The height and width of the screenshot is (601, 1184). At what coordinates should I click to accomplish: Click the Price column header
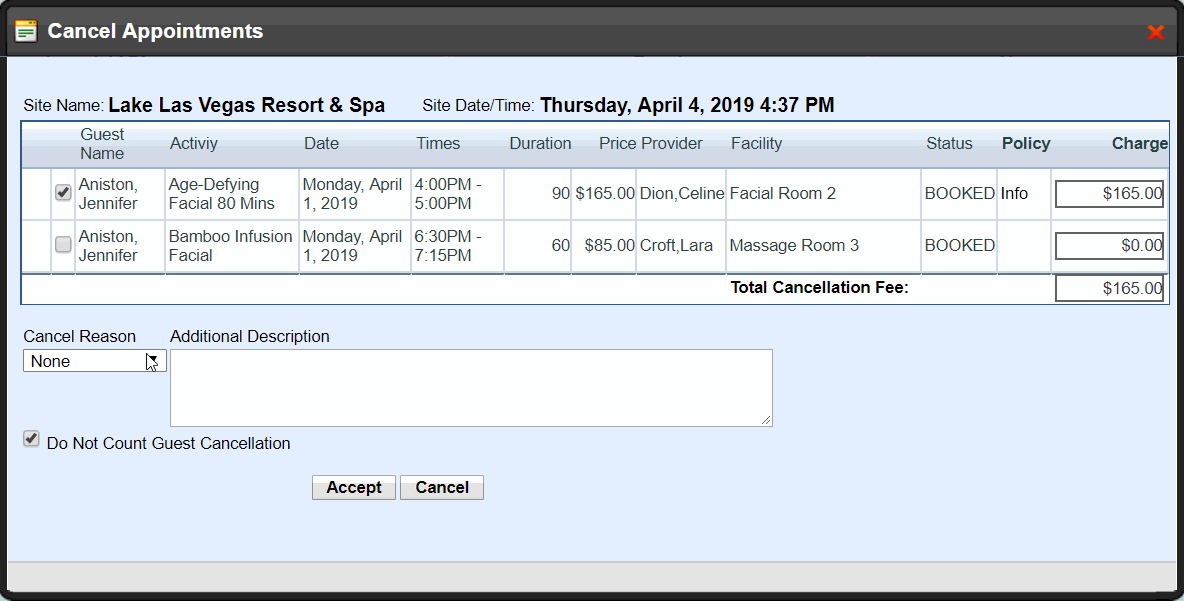click(x=618, y=143)
